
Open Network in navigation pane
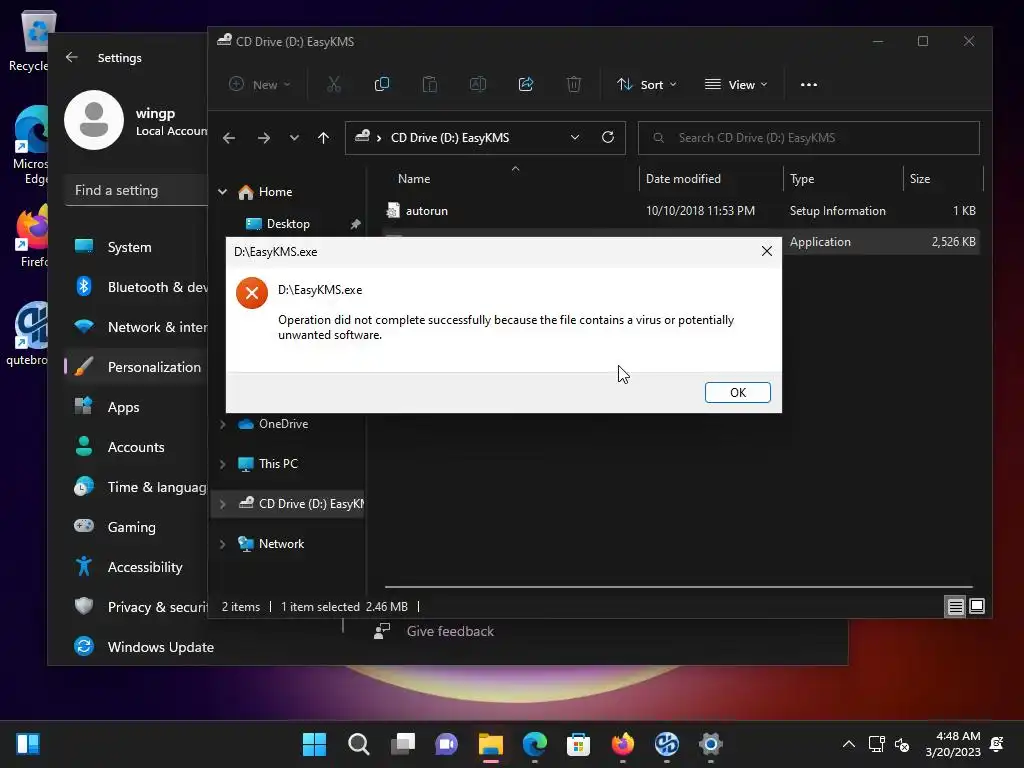click(281, 543)
